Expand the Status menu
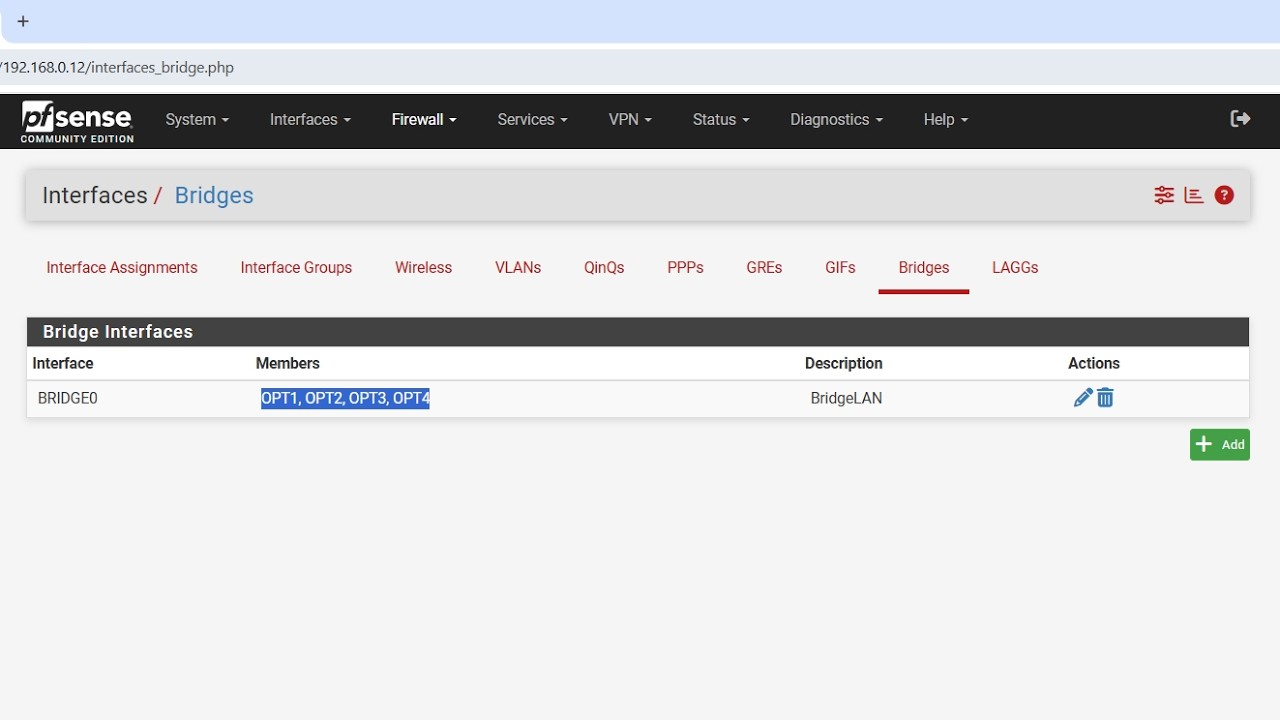The height and width of the screenshot is (720, 1280). (x=721, y=119)
